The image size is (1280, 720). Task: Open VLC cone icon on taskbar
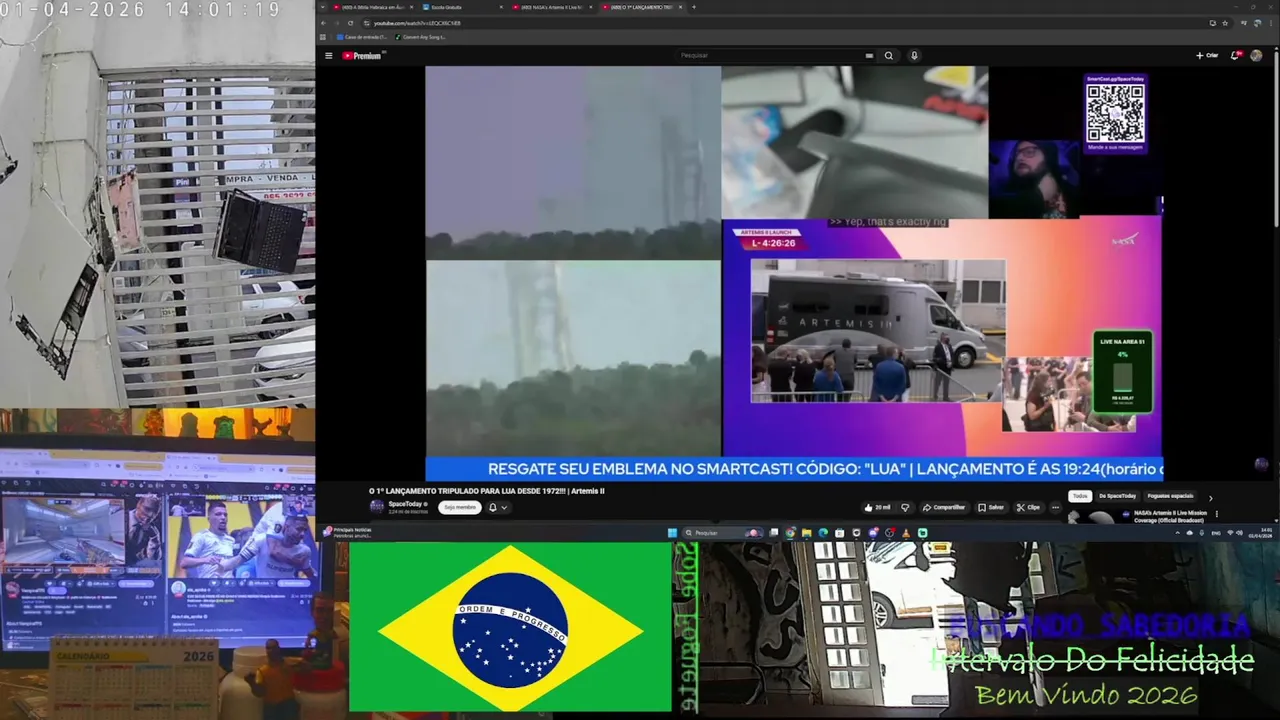click(906, 533)
